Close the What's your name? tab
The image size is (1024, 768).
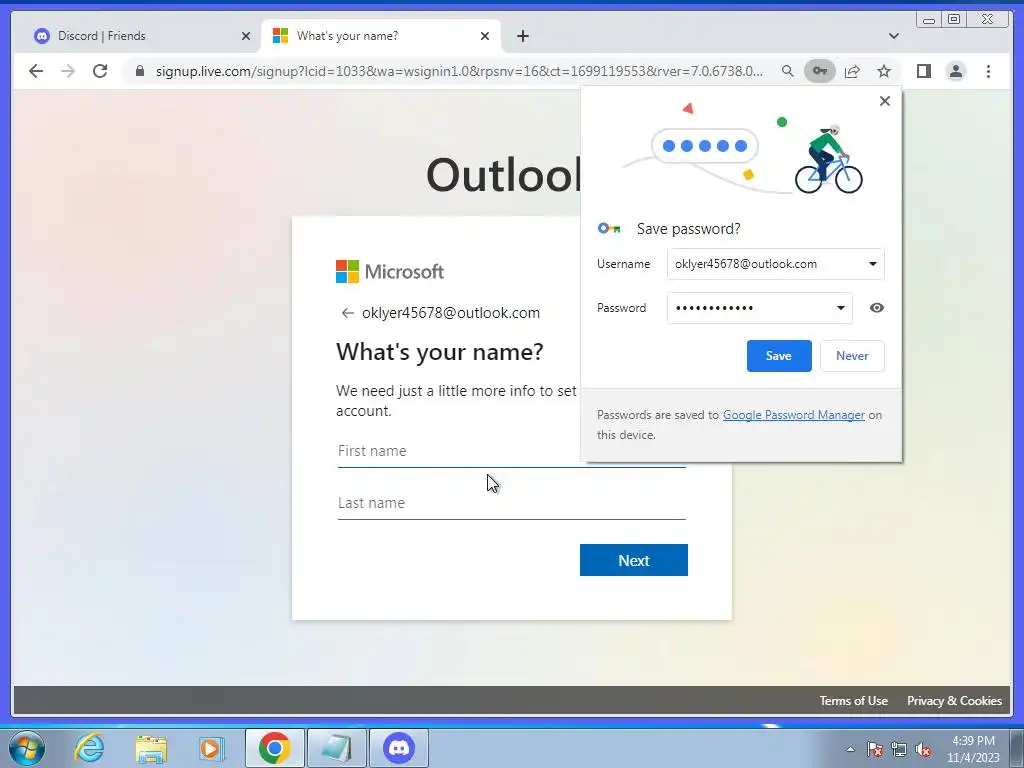(485, 36)
